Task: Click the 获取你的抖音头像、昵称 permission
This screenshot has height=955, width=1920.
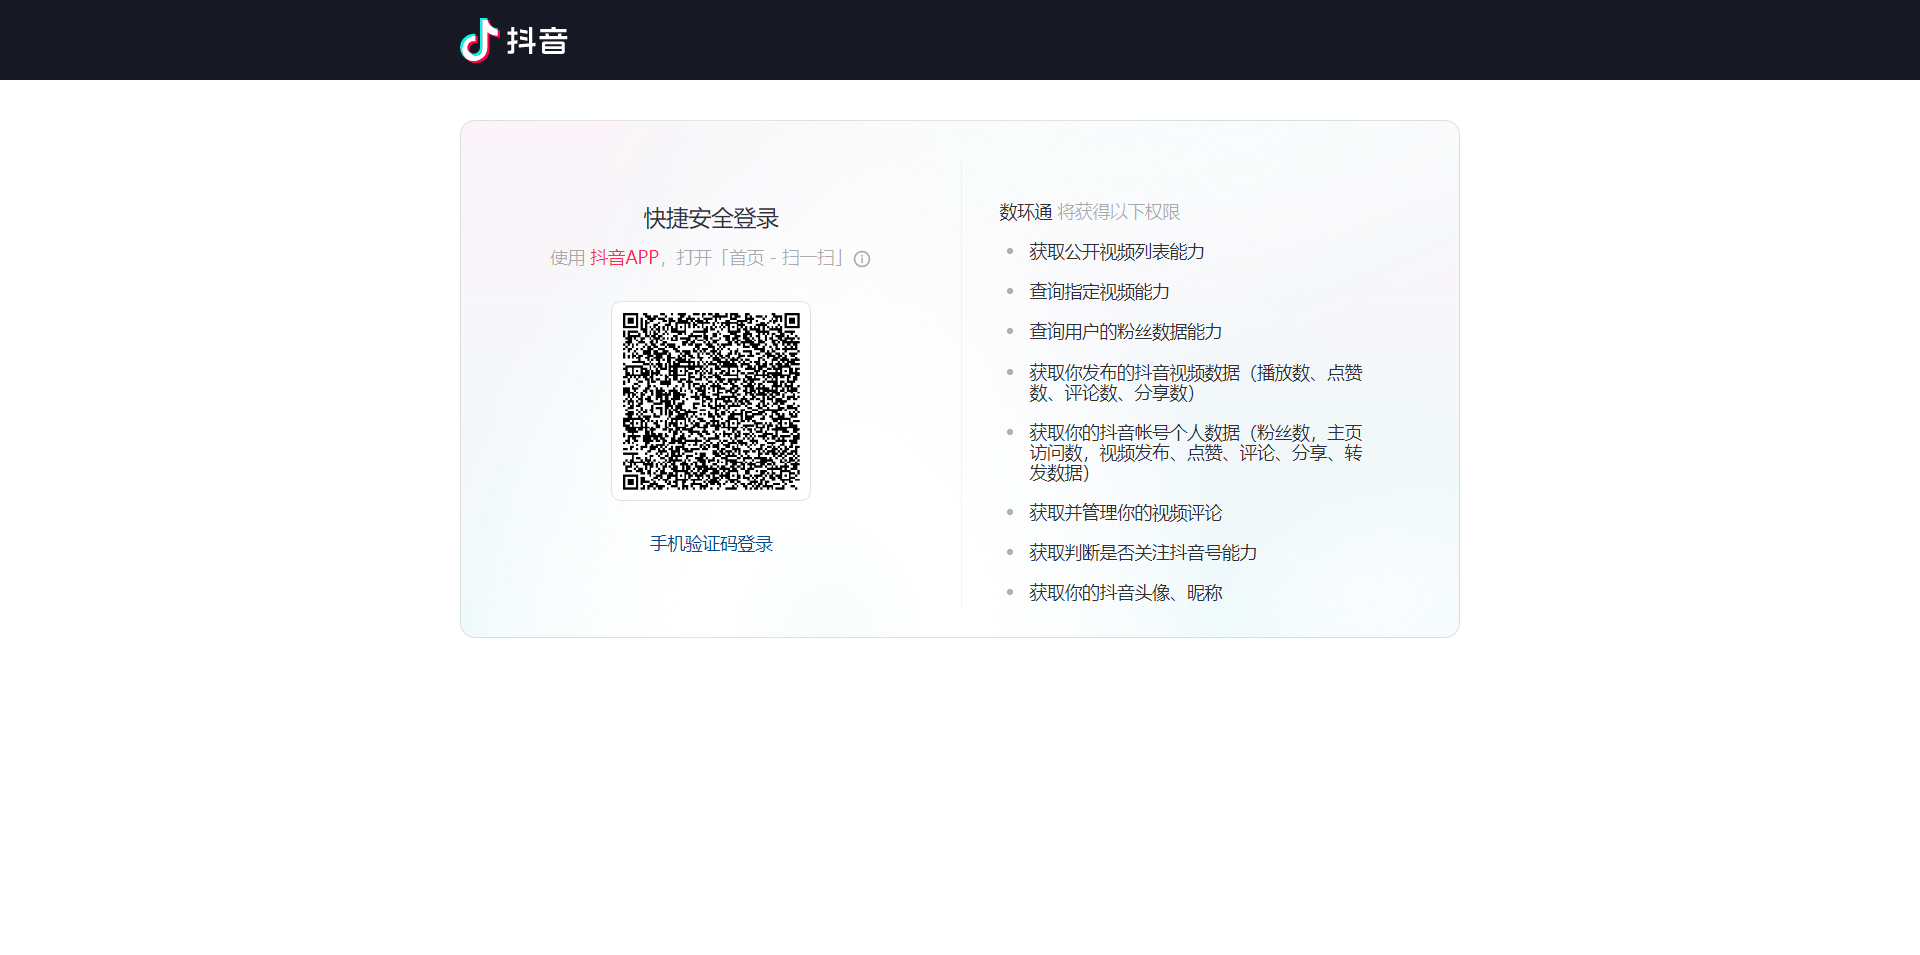Action: [1125, 593]
